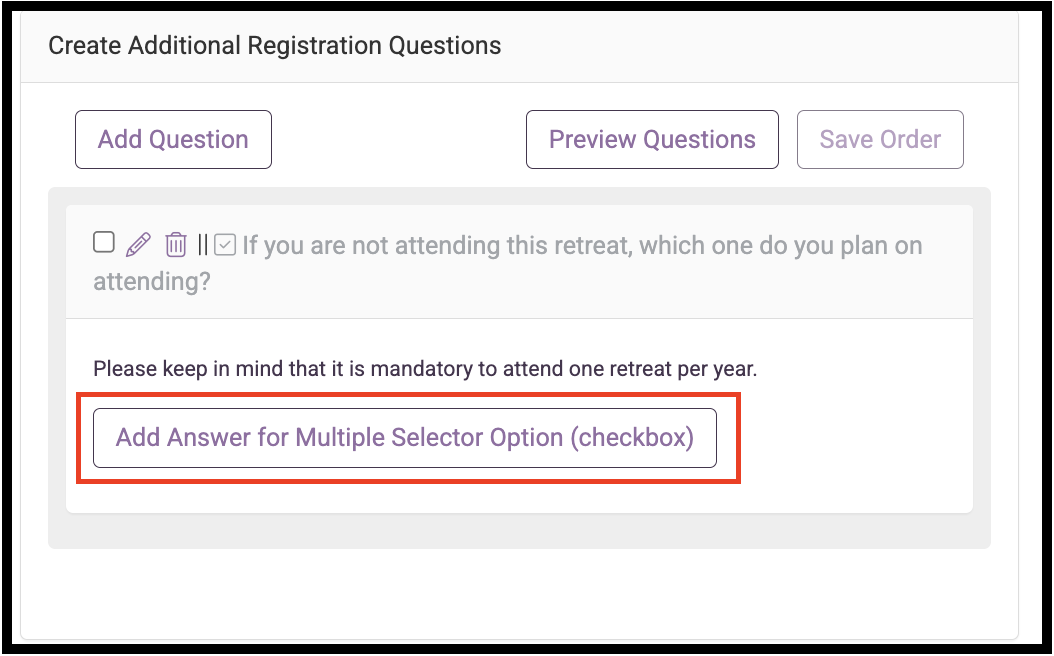Click the Create Additional Registration Questions heading
The width and height of the screenshot is (1054, 656).
click(274, 46)
